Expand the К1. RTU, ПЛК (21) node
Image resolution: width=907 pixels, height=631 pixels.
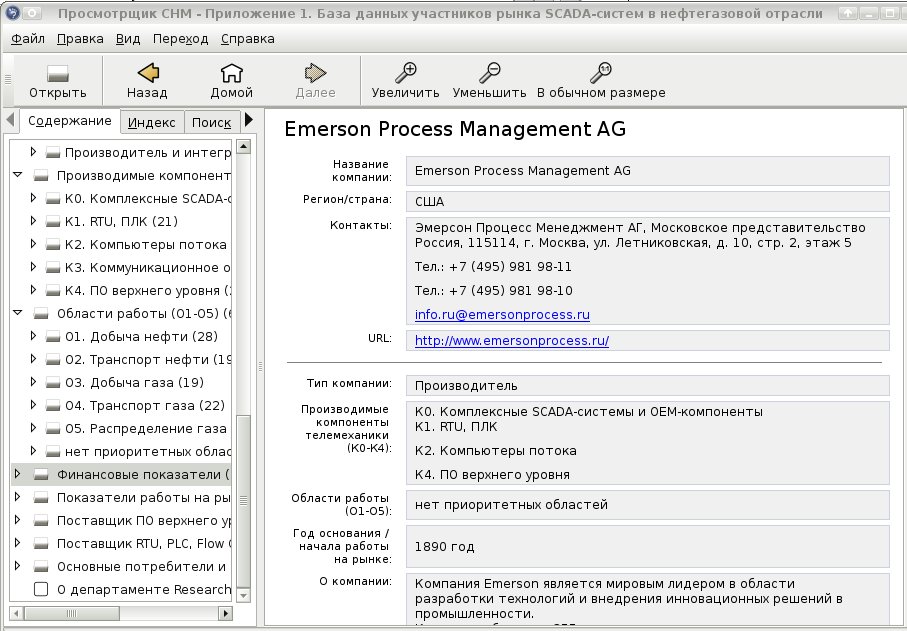(x=33, y=221)
